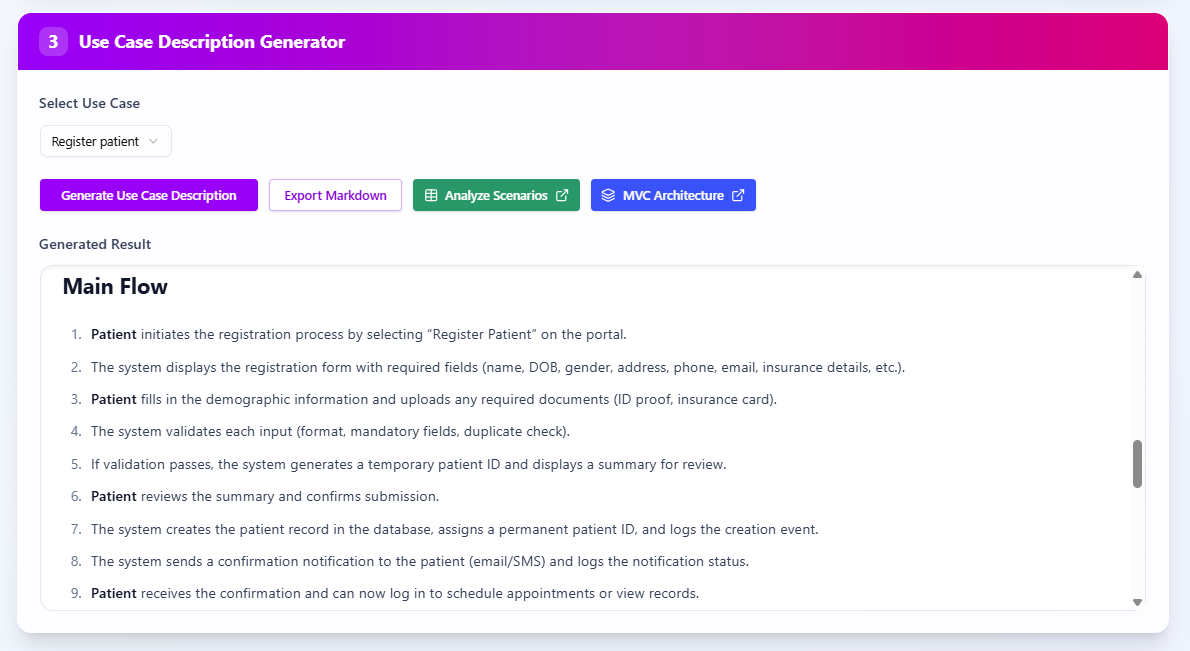Click the external link icon beside MVC Architecture
The image size is (1190, 651).
pos(739,195)
